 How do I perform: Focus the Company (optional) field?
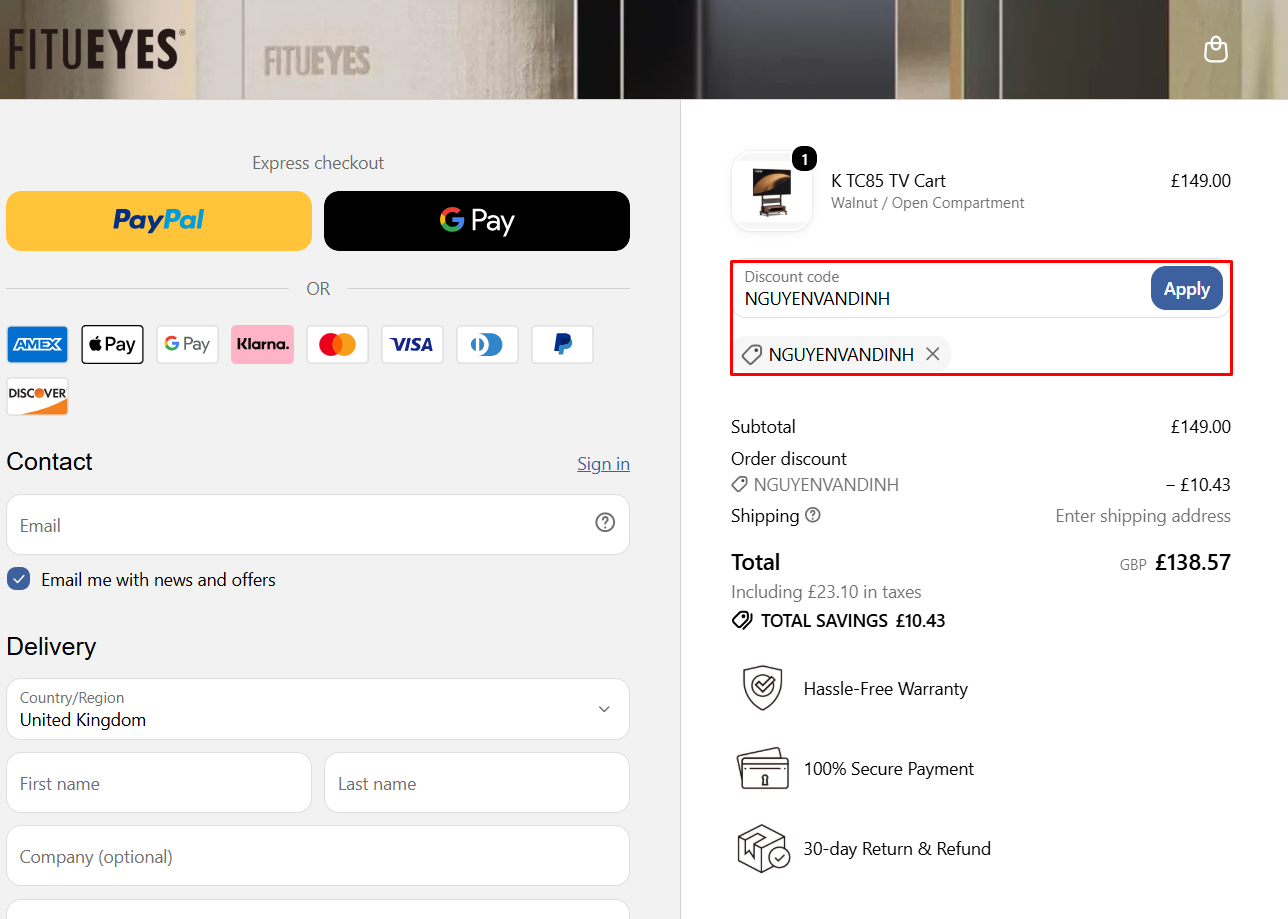point(318,856)
